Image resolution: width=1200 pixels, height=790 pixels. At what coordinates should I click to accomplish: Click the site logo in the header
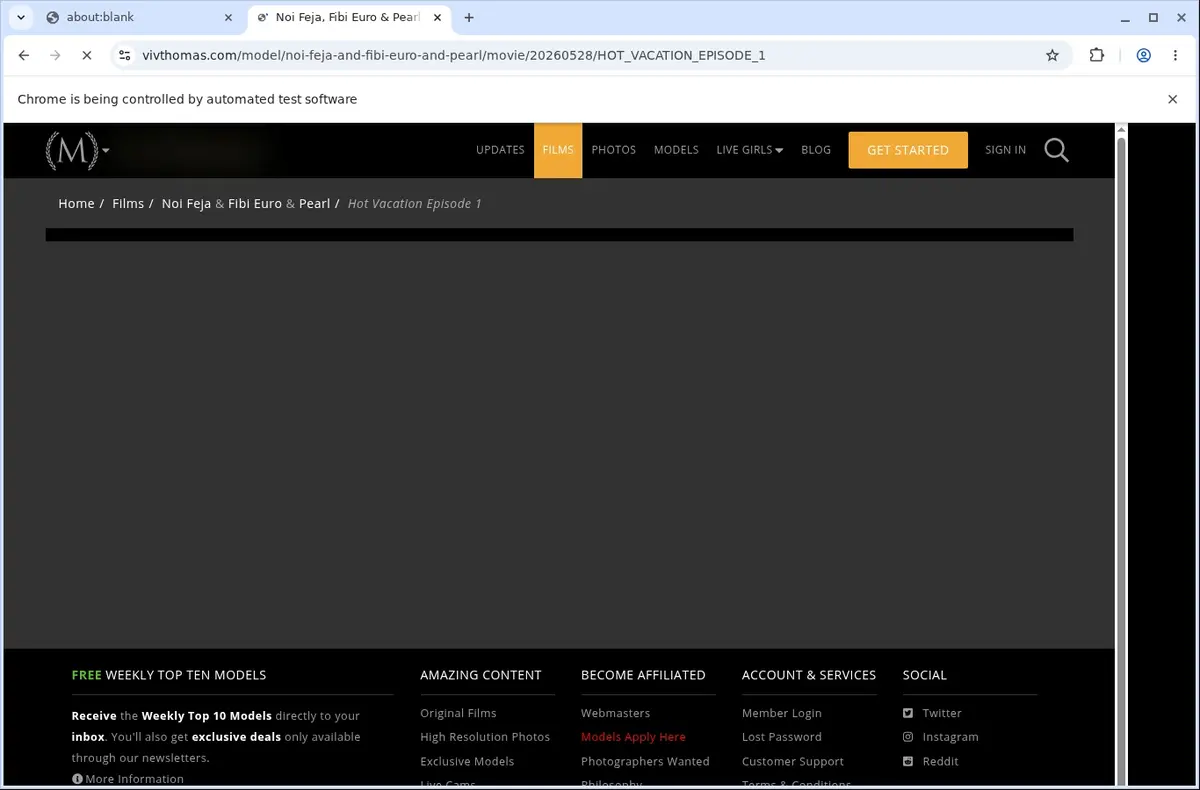coord(72,150)
